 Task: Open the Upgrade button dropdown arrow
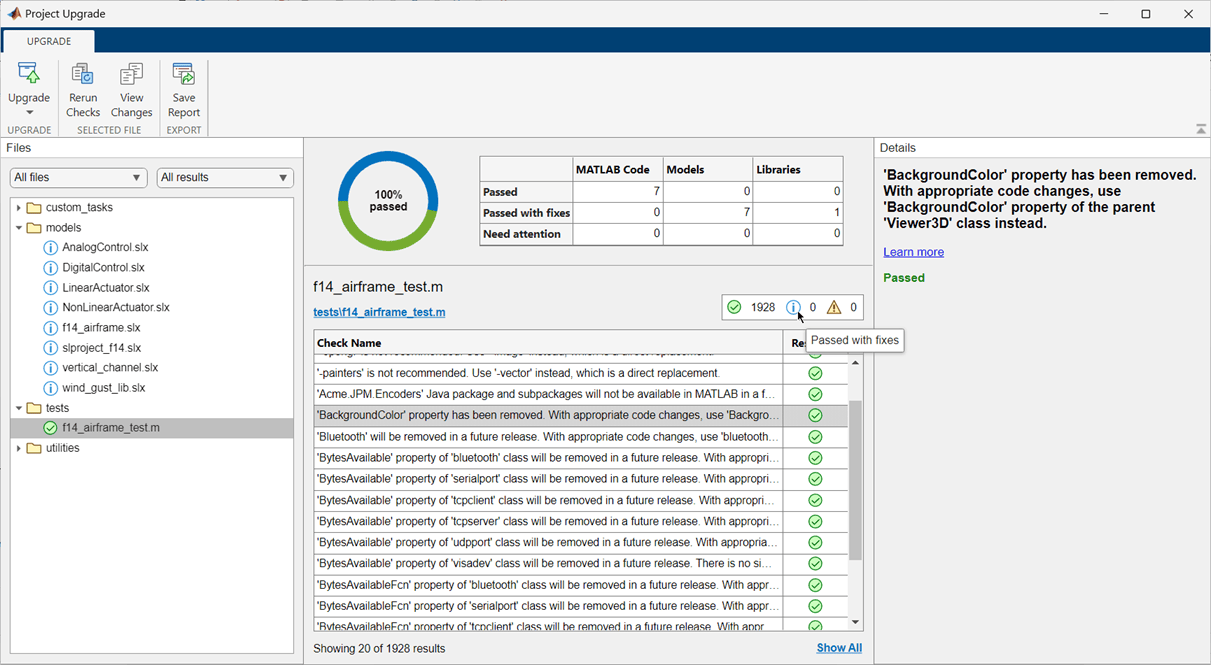click(x=29, y=113)
